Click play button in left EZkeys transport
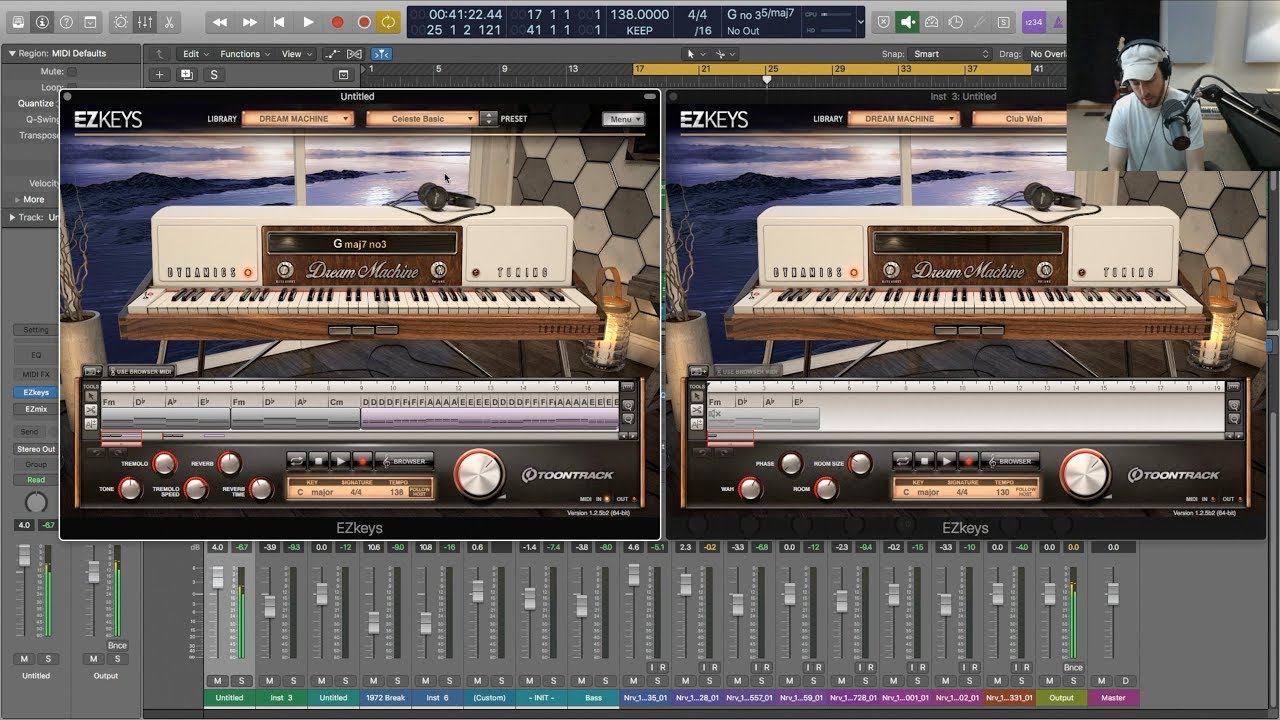Screen dimensions: 1280x720 [340, 461]
